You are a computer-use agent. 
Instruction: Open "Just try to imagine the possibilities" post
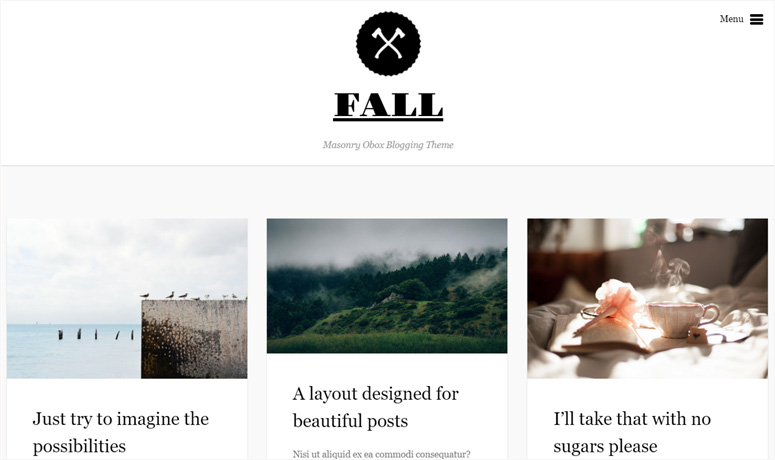(x=121, y=432)
